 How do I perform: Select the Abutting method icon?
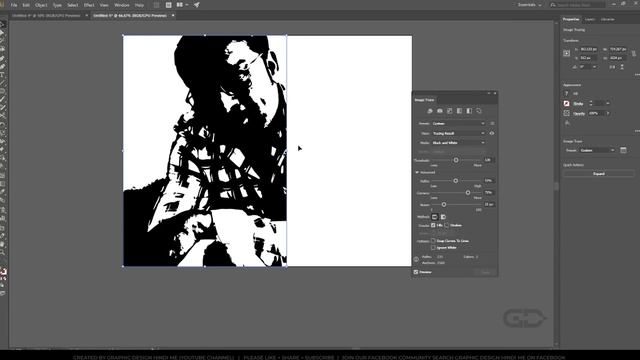point(435,217)
